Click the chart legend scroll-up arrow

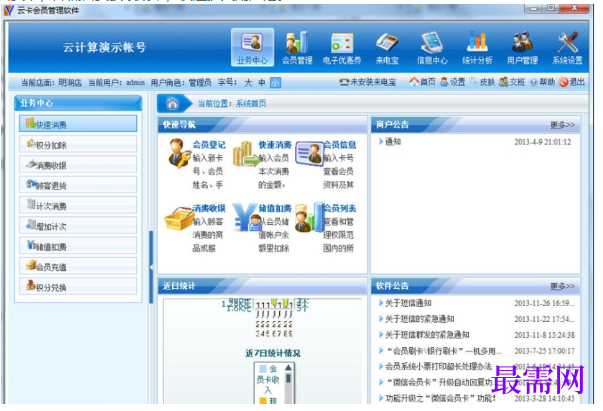[288, 368]
